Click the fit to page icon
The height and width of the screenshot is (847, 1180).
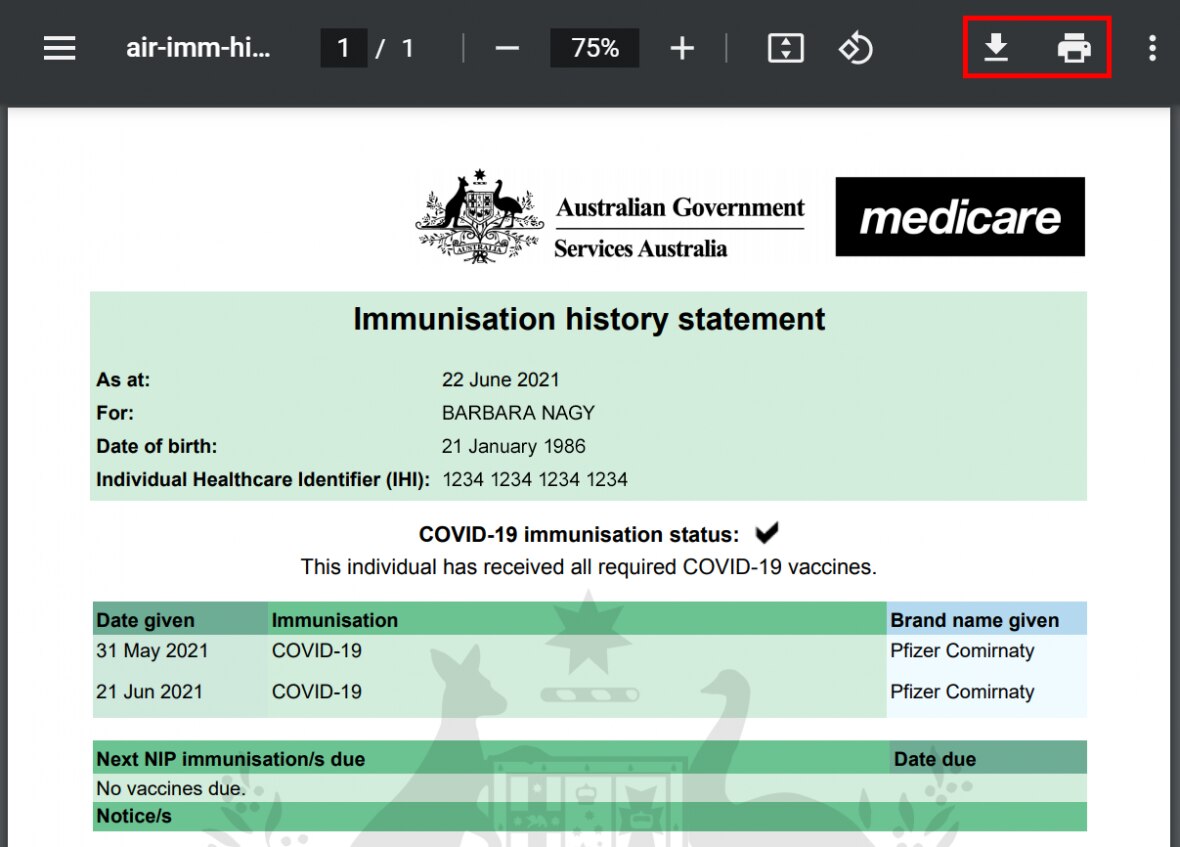[x=786, y=48]
